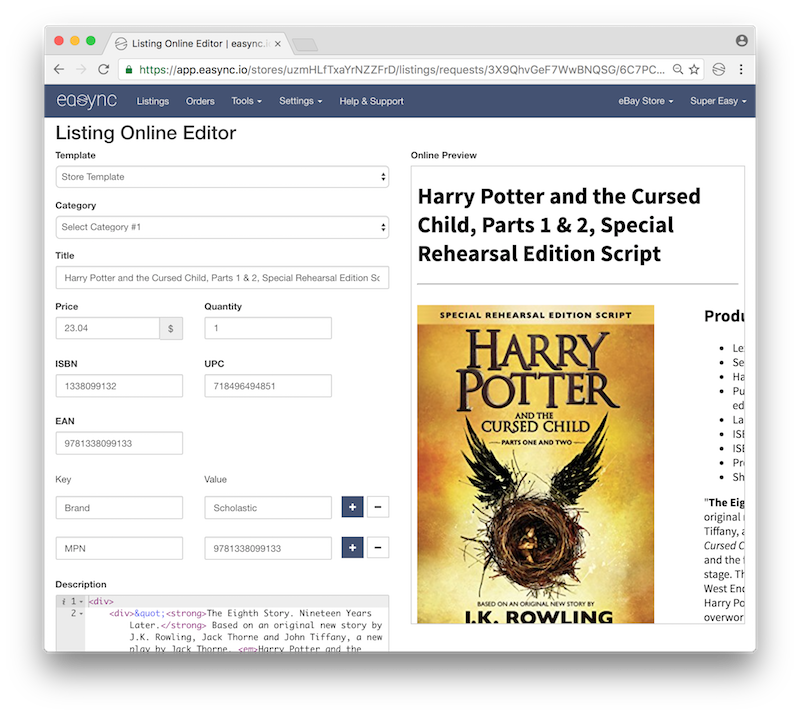
Task: Collapse the code fold arrow on line 1
Action: click(x=81, y=602)
